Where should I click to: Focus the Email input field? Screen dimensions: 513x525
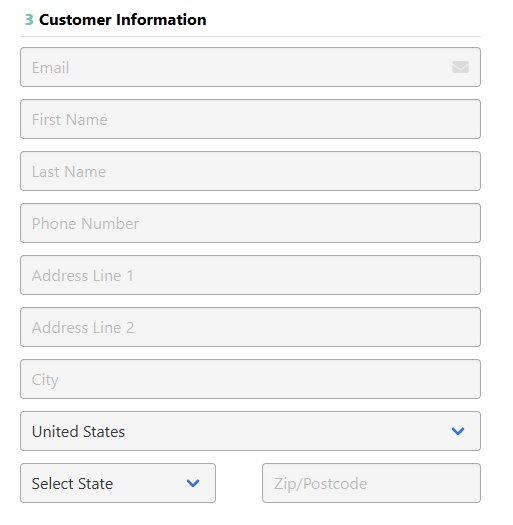250,67
